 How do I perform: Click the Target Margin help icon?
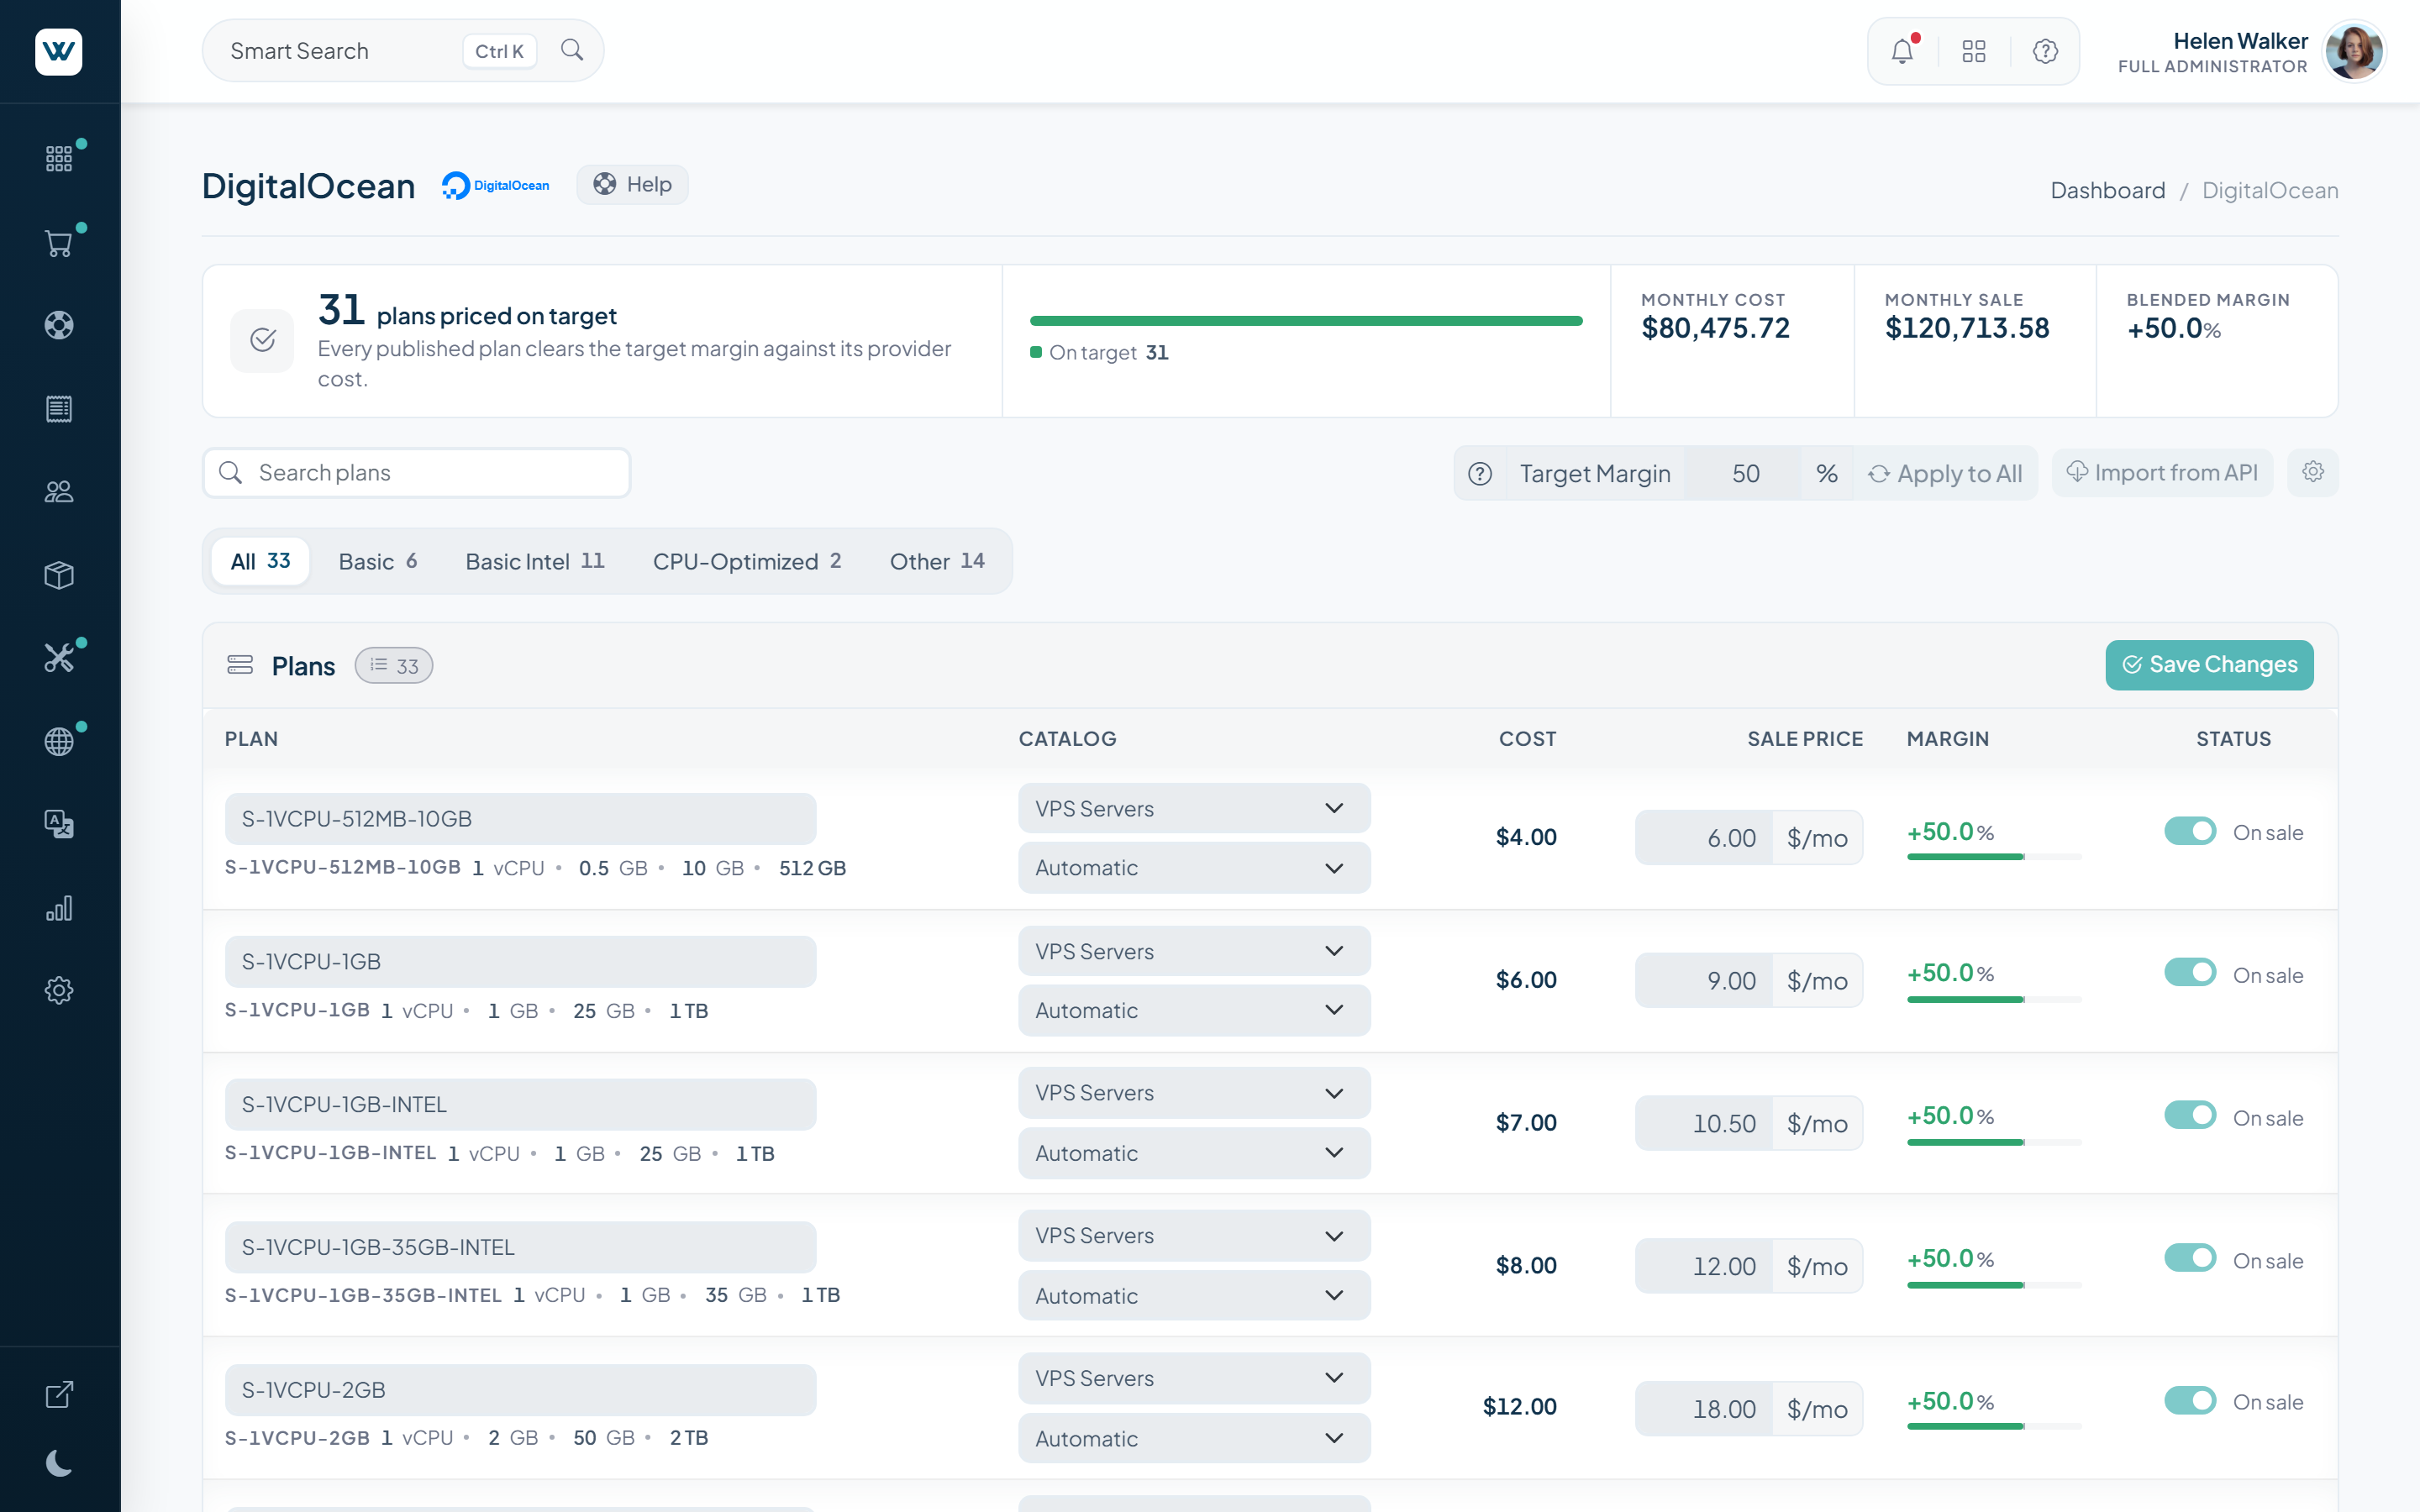[1480, 473]
